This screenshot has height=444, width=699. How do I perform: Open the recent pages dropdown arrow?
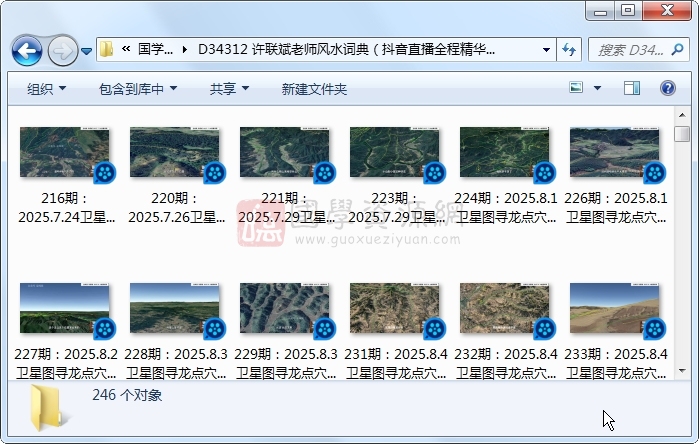[x=87, y=51]
